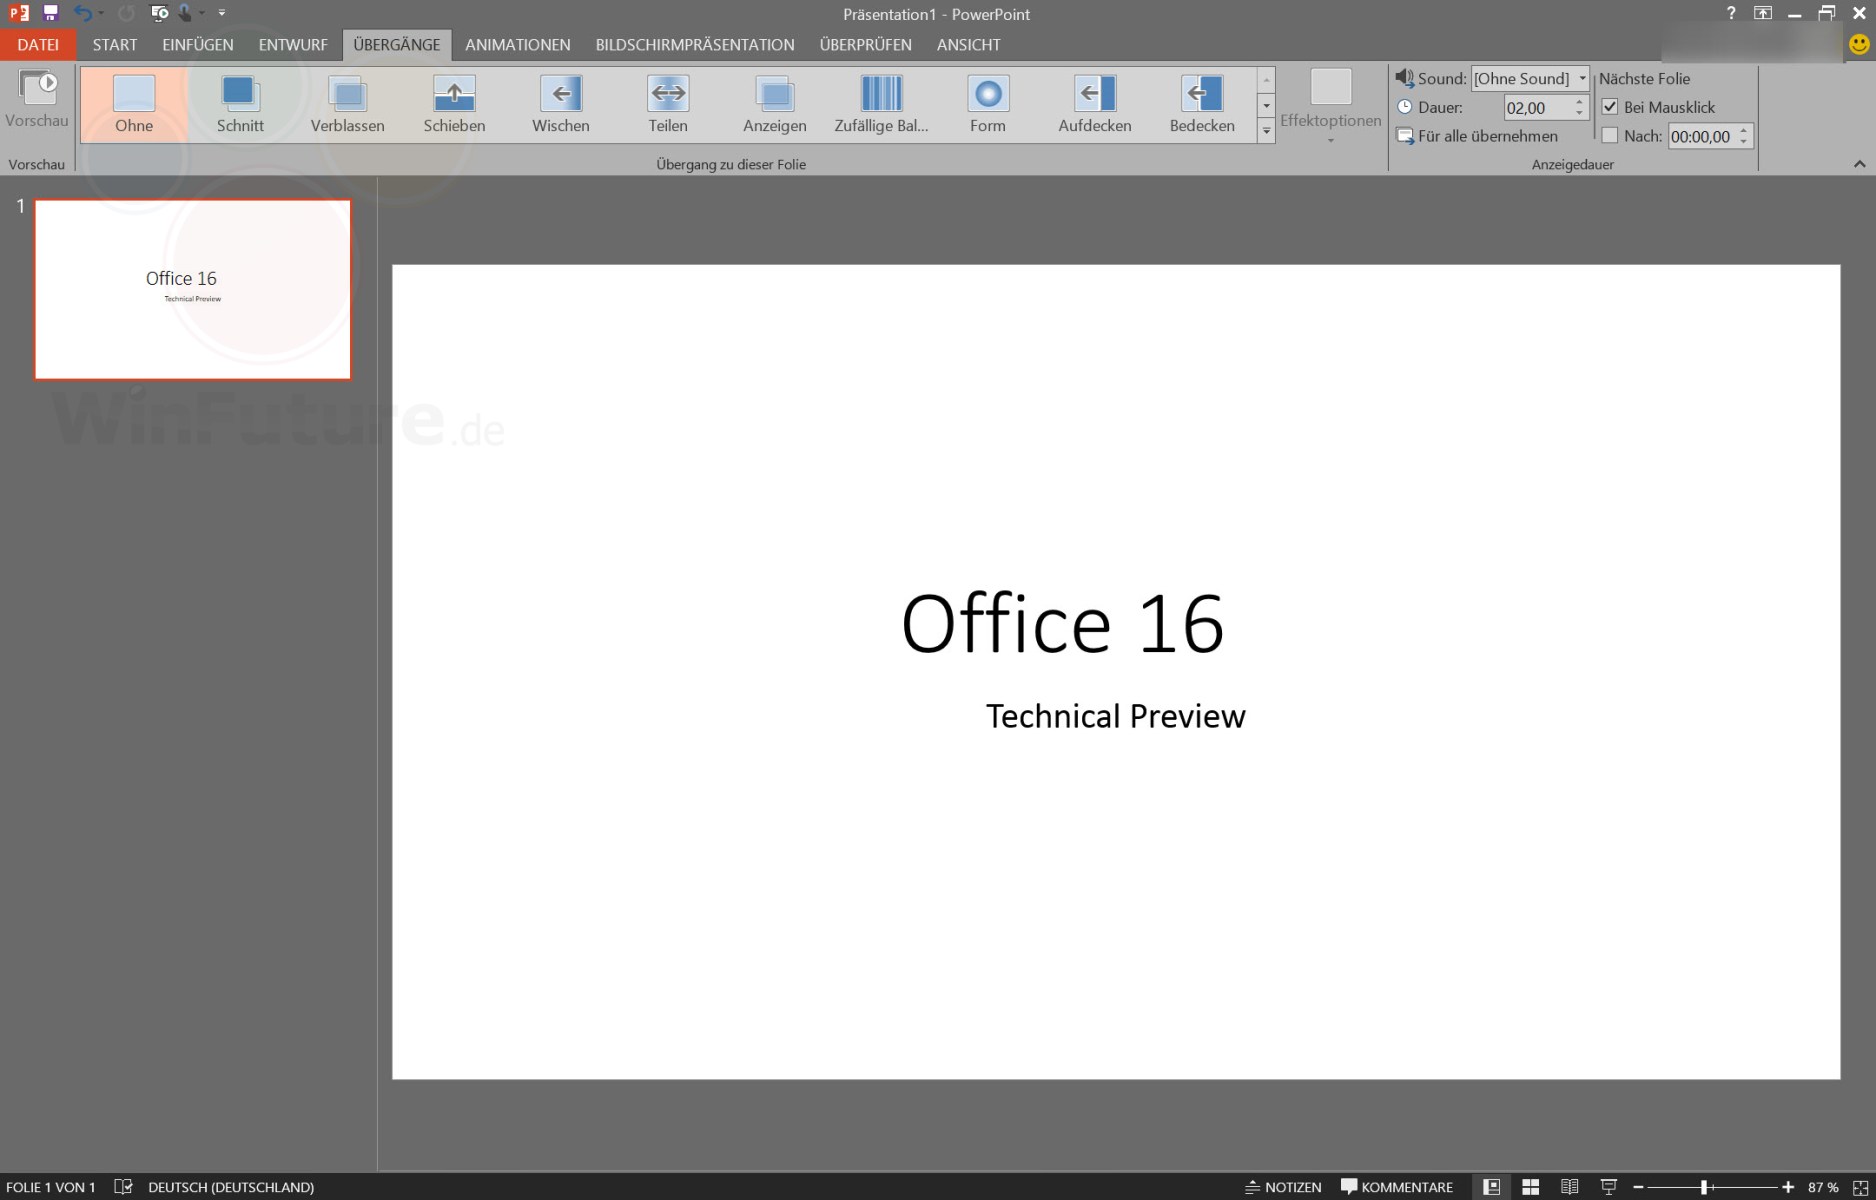The height and width of the screenshot is (1200, 1876).
Task: Apply the Schnitt transition
Action: [240, 104]
